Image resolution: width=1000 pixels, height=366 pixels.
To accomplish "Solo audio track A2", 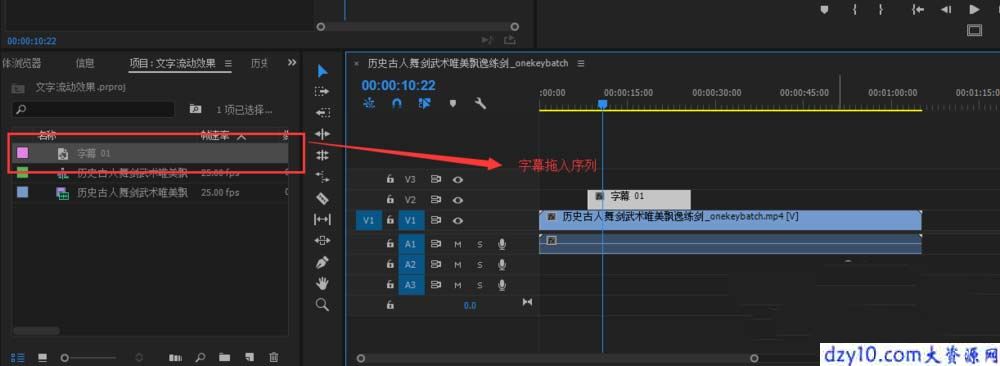I will click(x=480, y=264).
